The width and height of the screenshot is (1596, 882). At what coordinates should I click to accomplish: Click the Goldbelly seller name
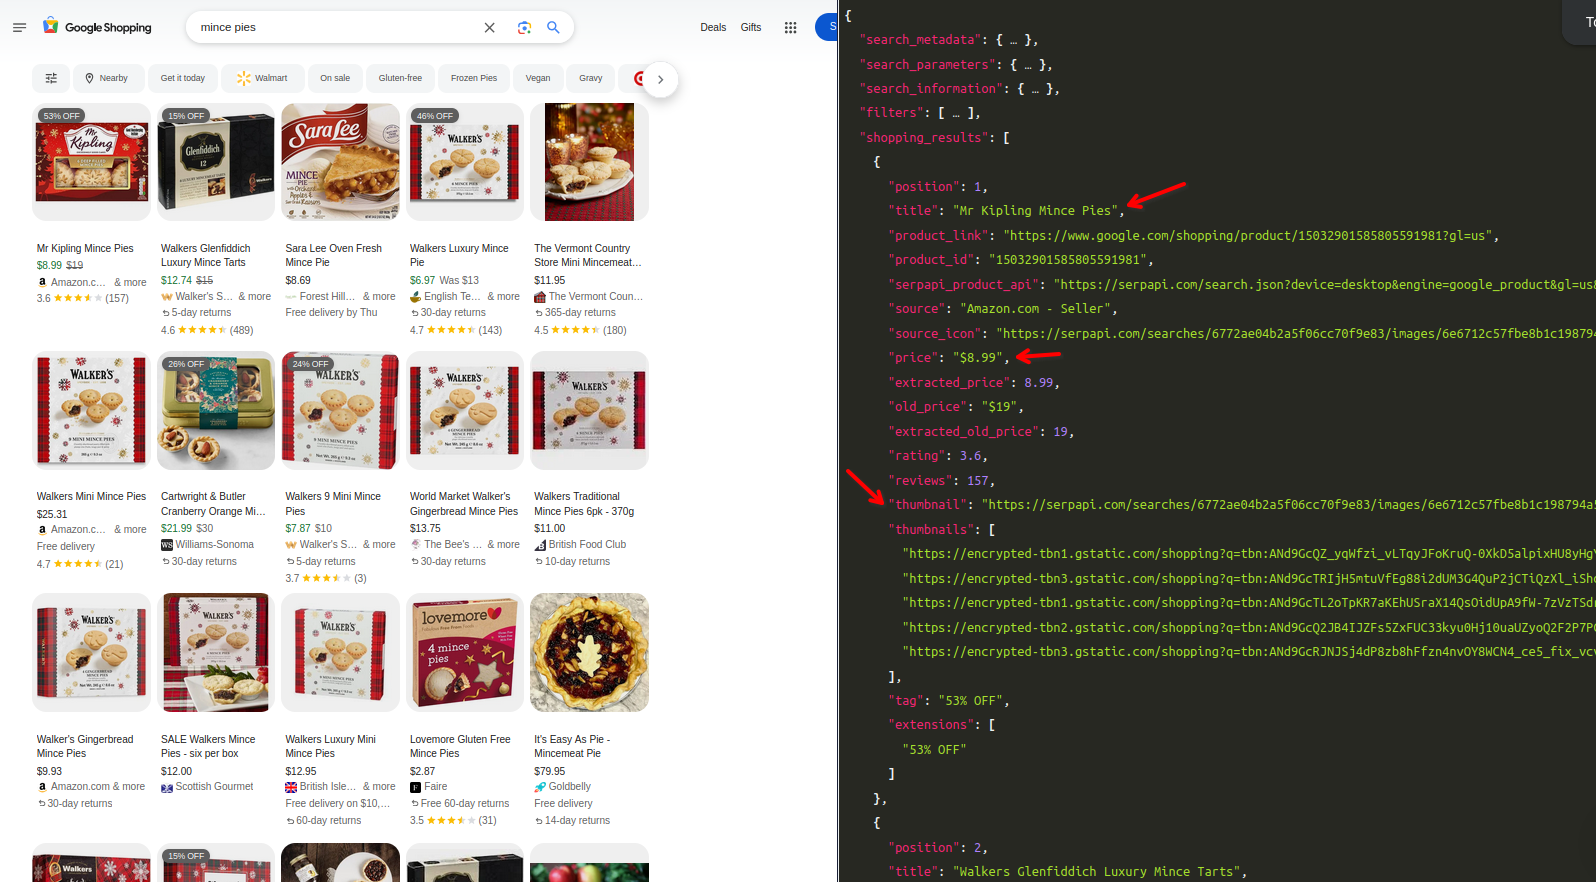pos(570,786)
